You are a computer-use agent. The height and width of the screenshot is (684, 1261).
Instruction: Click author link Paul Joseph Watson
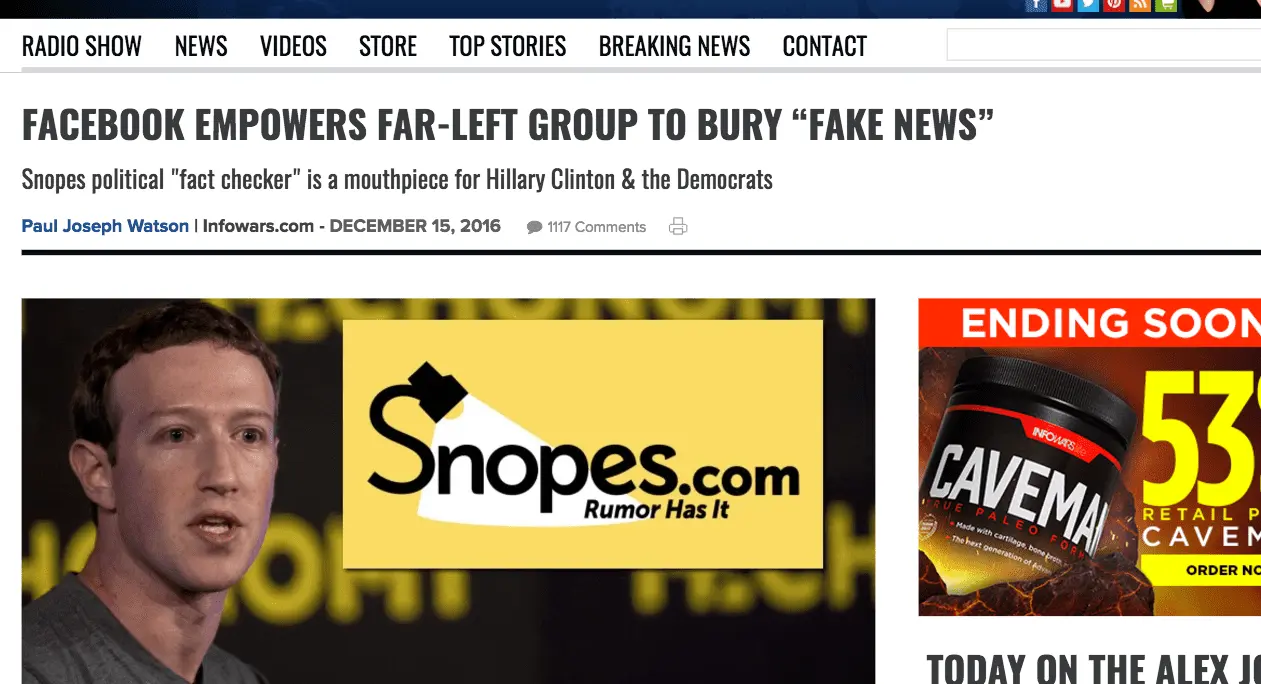pos(105,226)
